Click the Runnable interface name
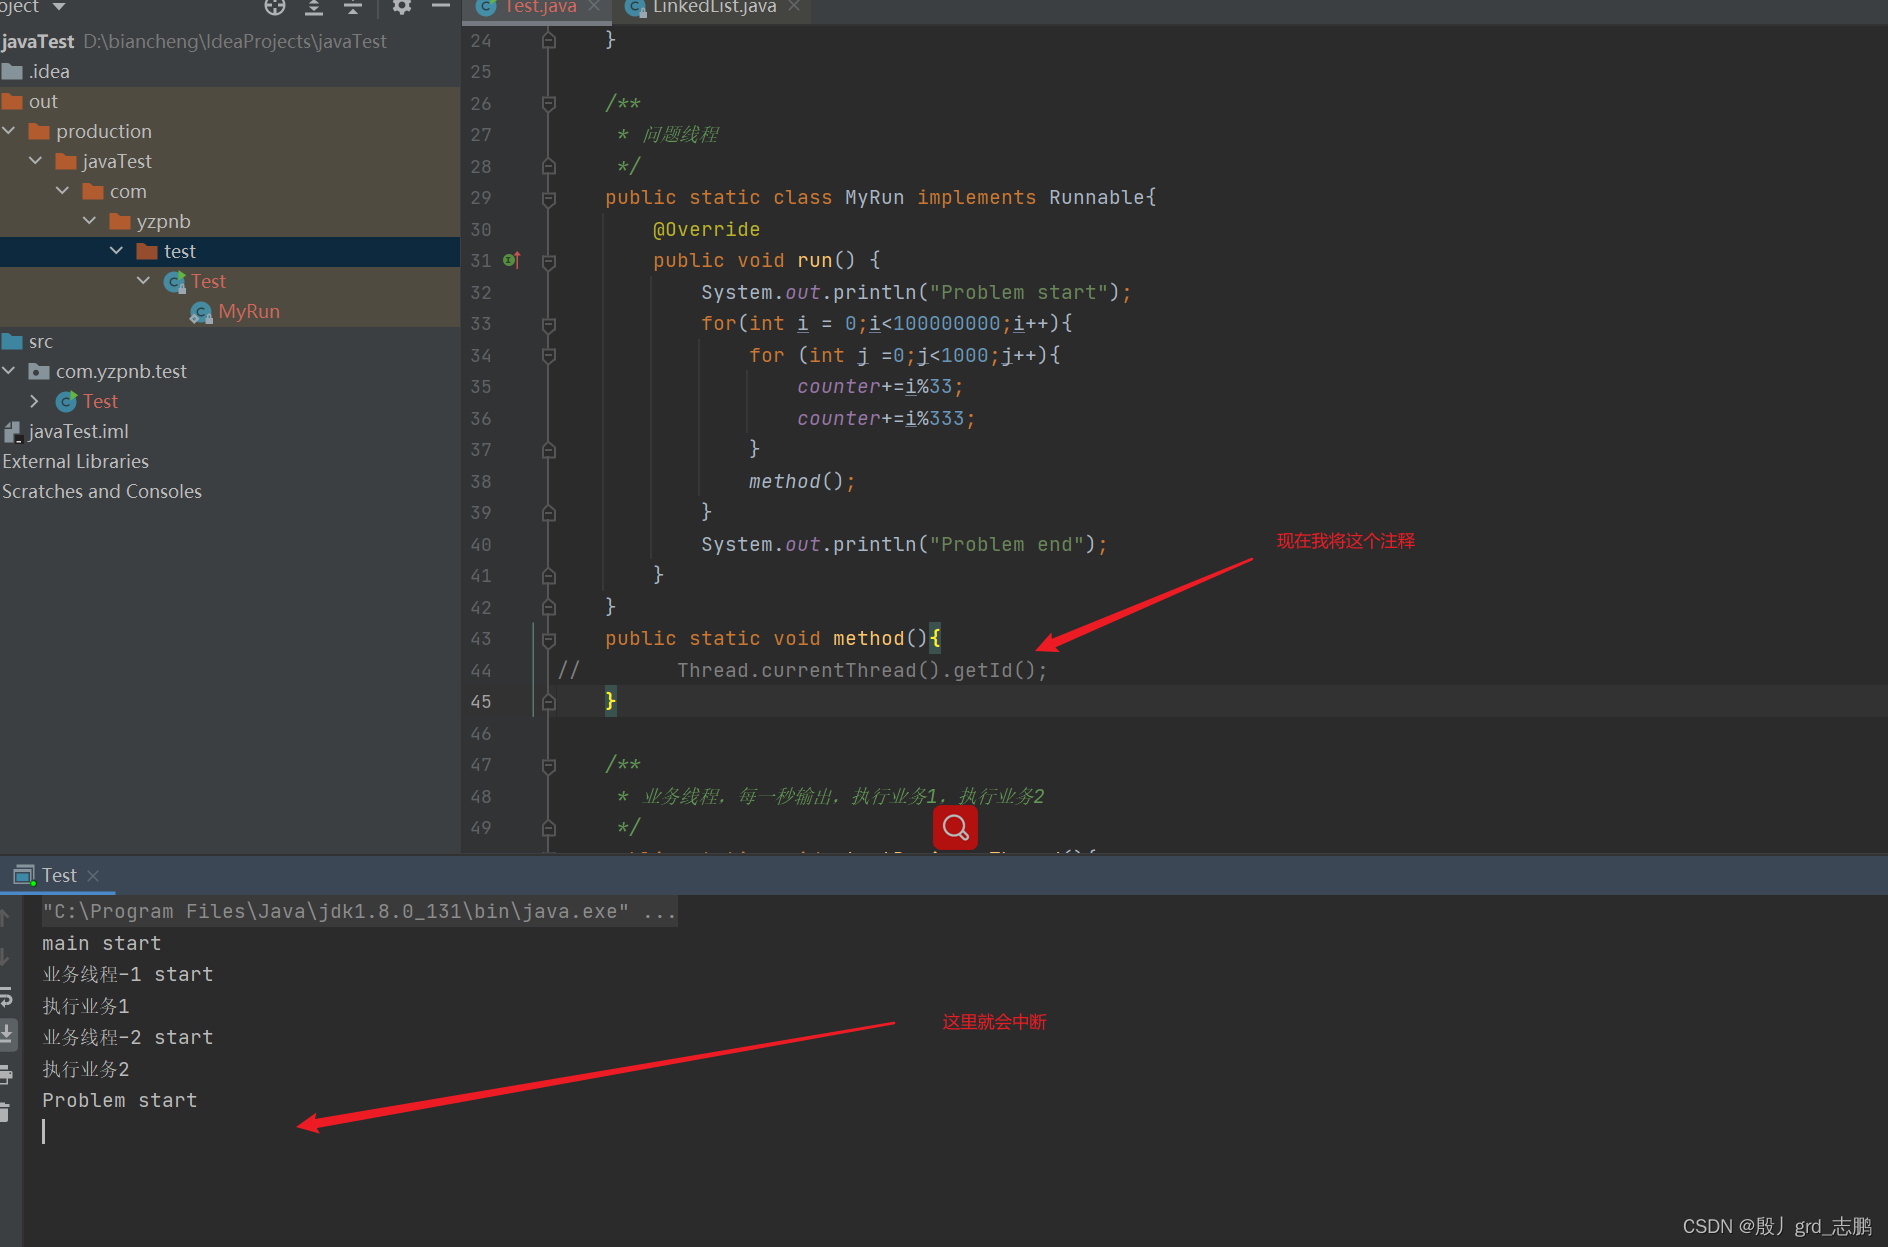Screen dimensions: 1888x1247 coord(1097,197)
